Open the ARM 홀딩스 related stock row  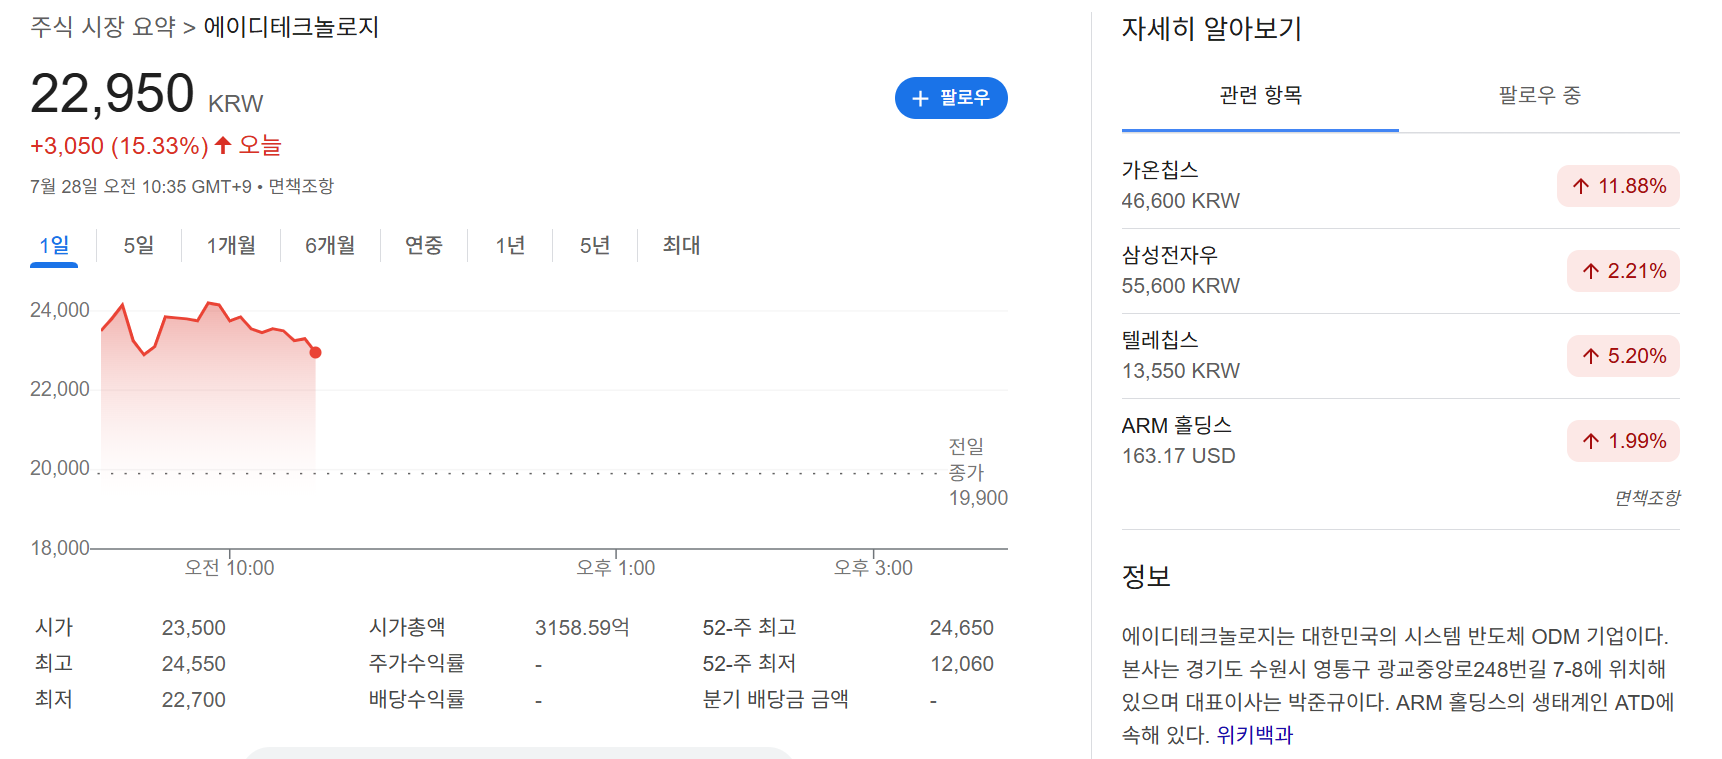1400,441
